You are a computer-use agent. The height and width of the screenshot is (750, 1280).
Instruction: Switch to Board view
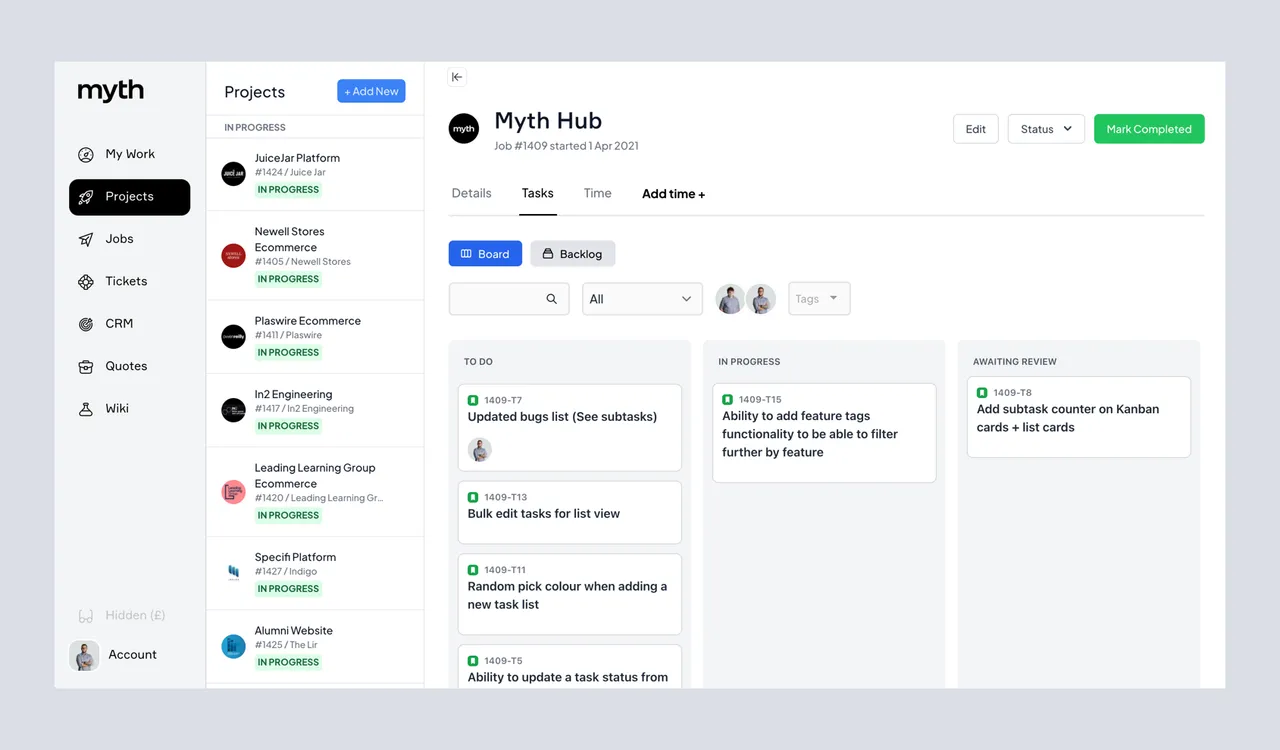(x=485, y=254)
